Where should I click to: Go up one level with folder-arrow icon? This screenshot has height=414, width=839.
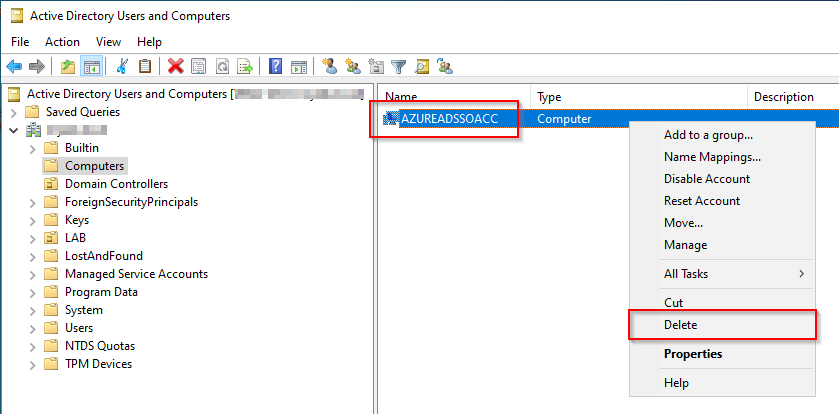click(x=68, y=66)
